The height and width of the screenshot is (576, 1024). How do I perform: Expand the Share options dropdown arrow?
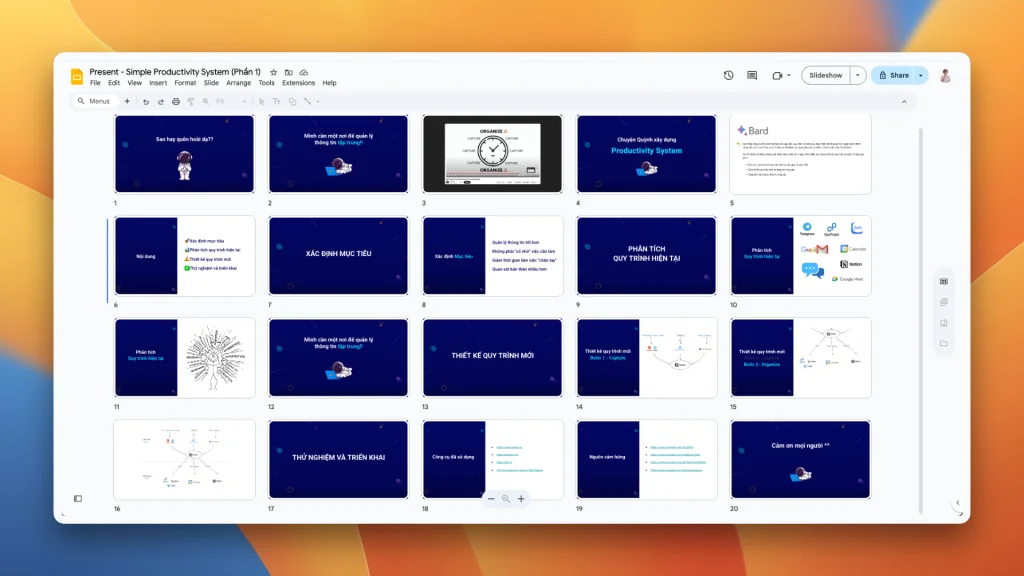point(920,75)
